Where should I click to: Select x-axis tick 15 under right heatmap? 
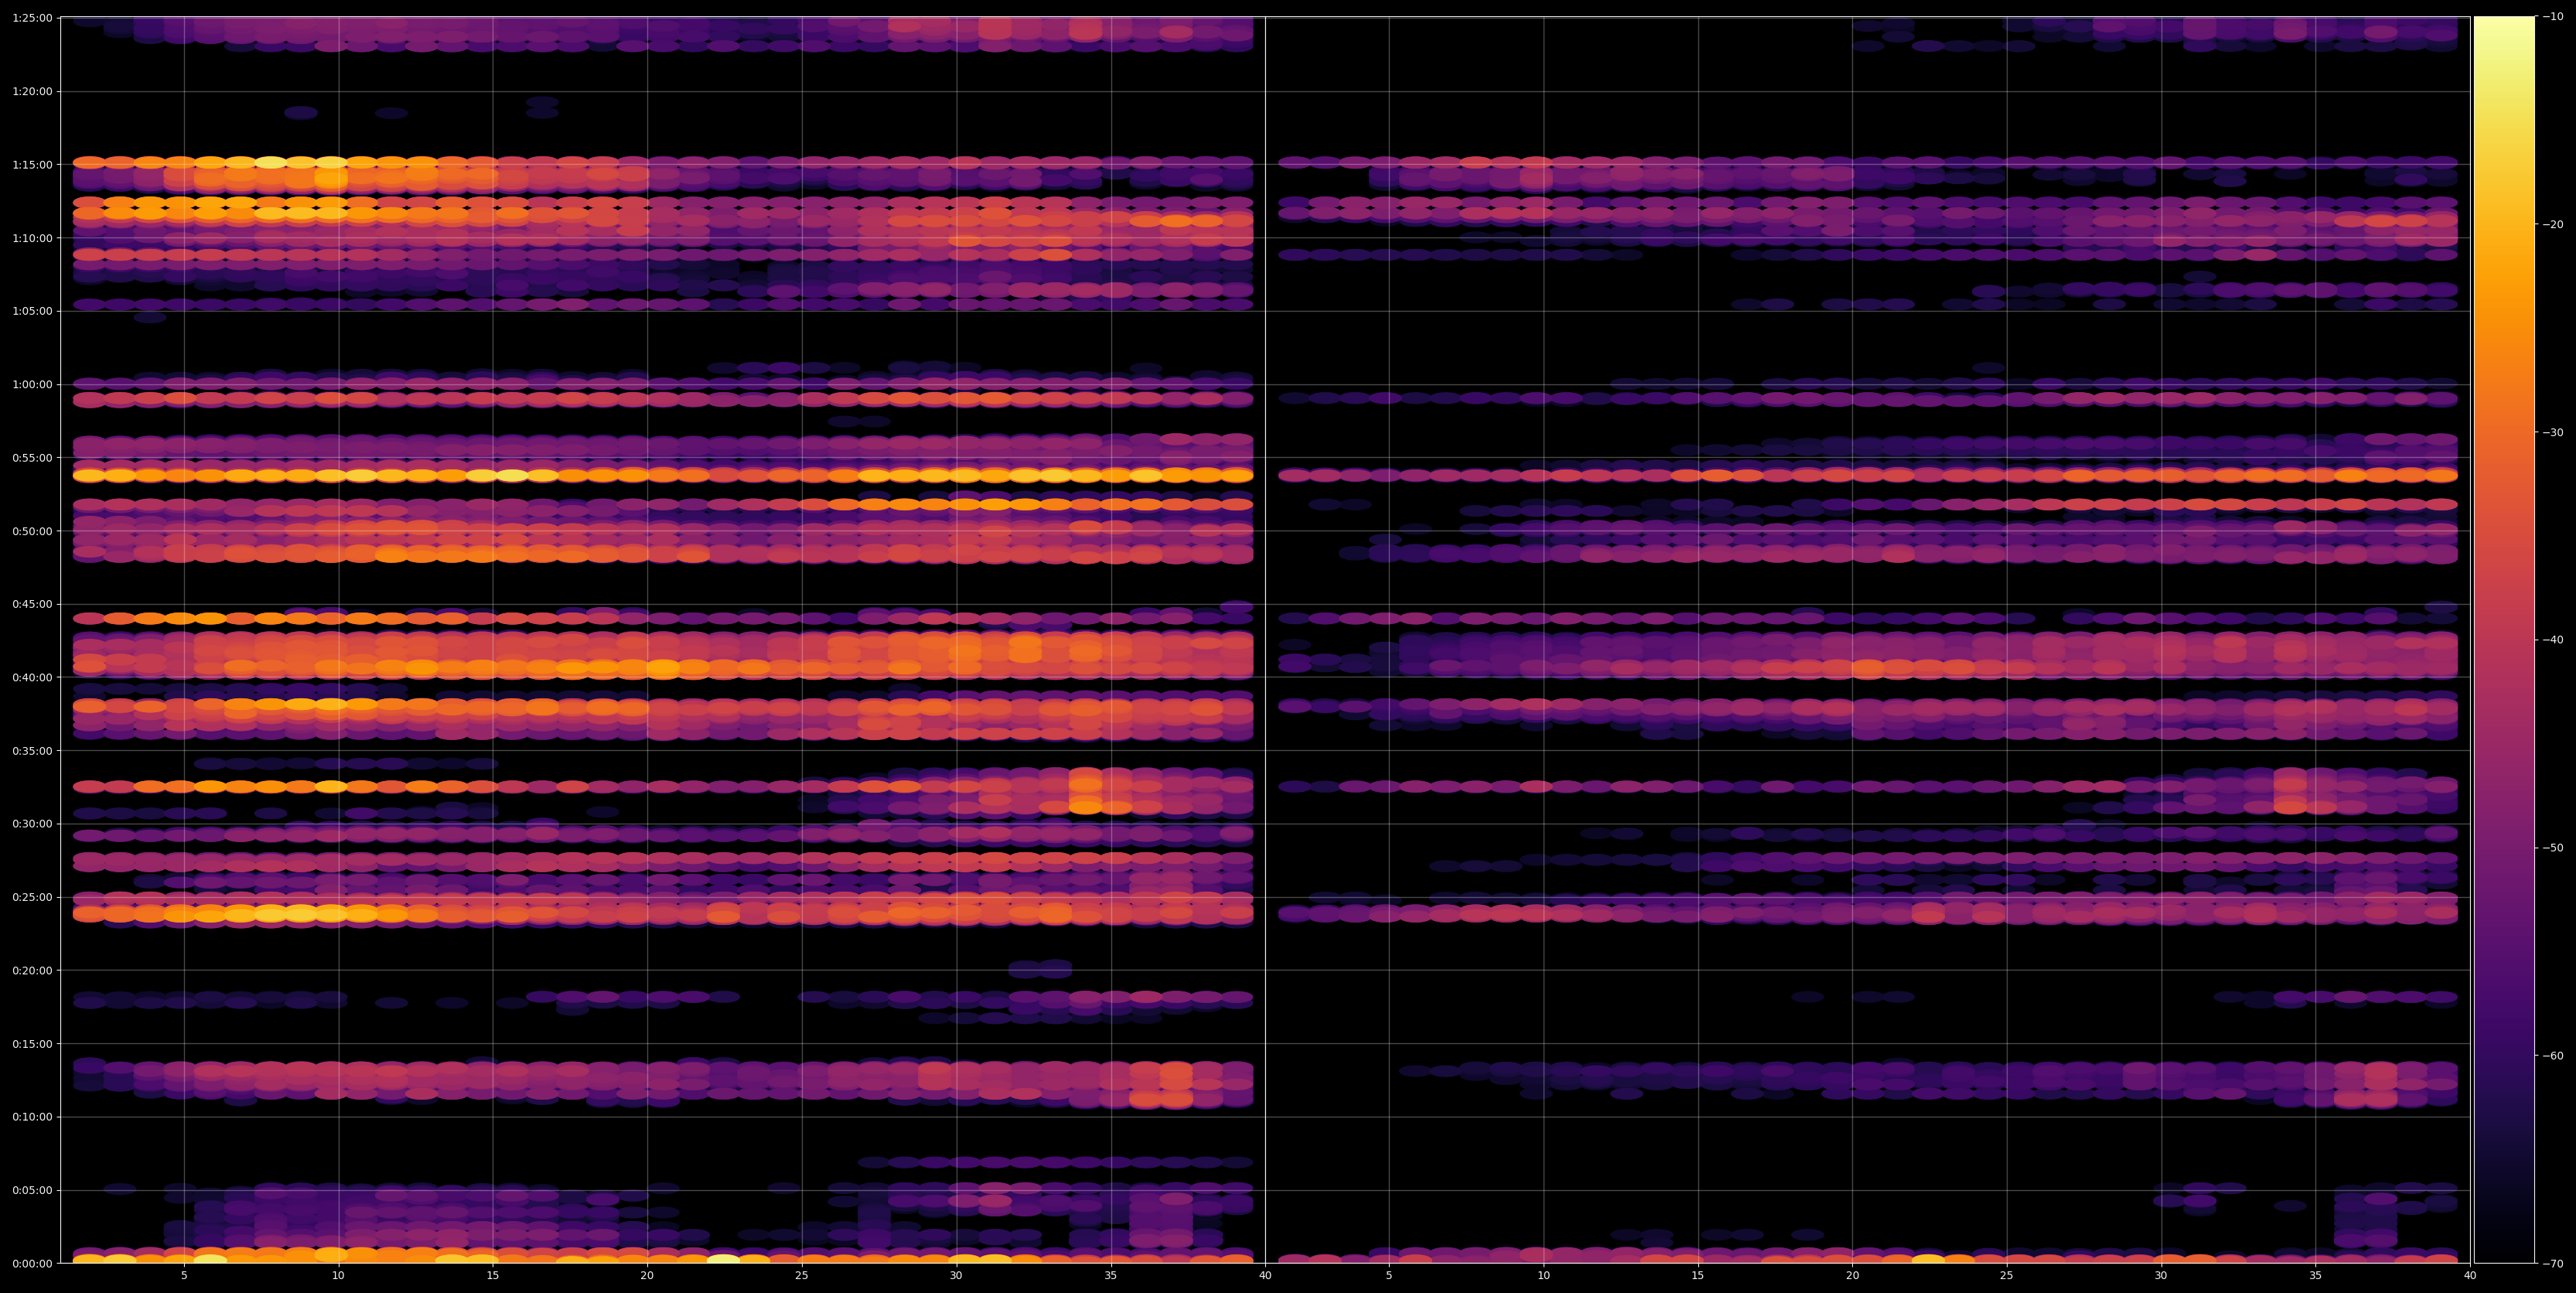point(1698,1276)
